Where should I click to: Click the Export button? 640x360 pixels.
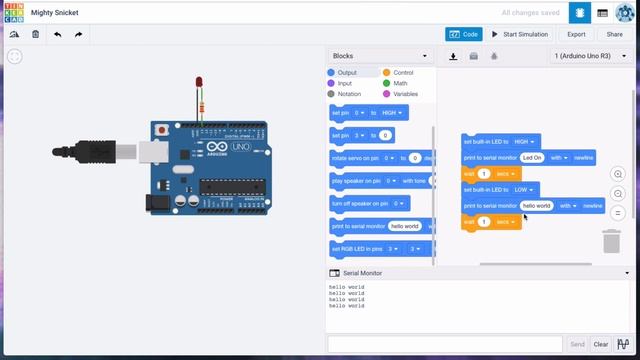pyautogui.click(x=576, y=34)
